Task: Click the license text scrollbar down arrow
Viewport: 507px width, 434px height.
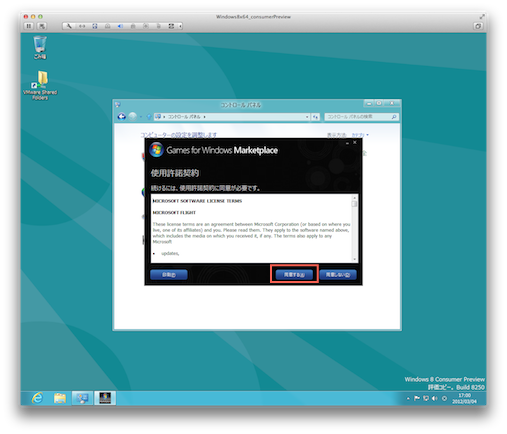Action: 354,259
